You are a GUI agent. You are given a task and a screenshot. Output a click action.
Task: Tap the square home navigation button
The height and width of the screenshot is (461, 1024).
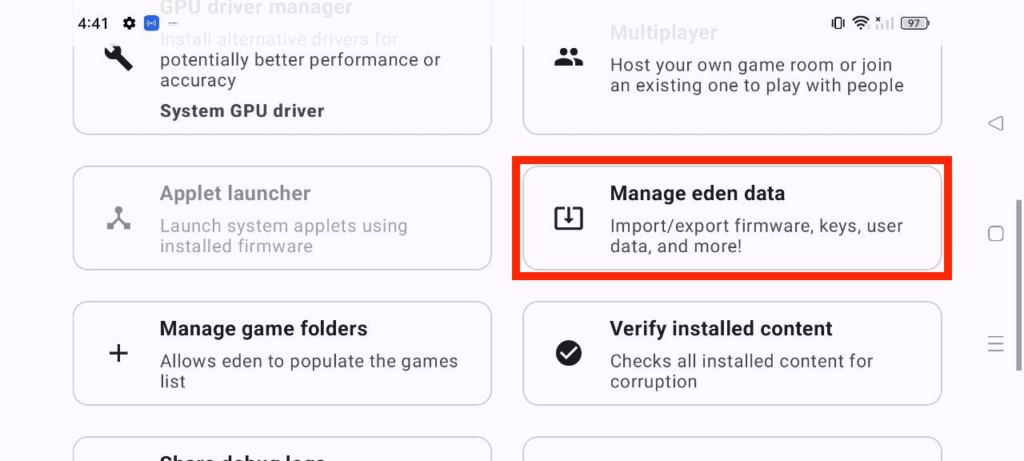point(995,234)
